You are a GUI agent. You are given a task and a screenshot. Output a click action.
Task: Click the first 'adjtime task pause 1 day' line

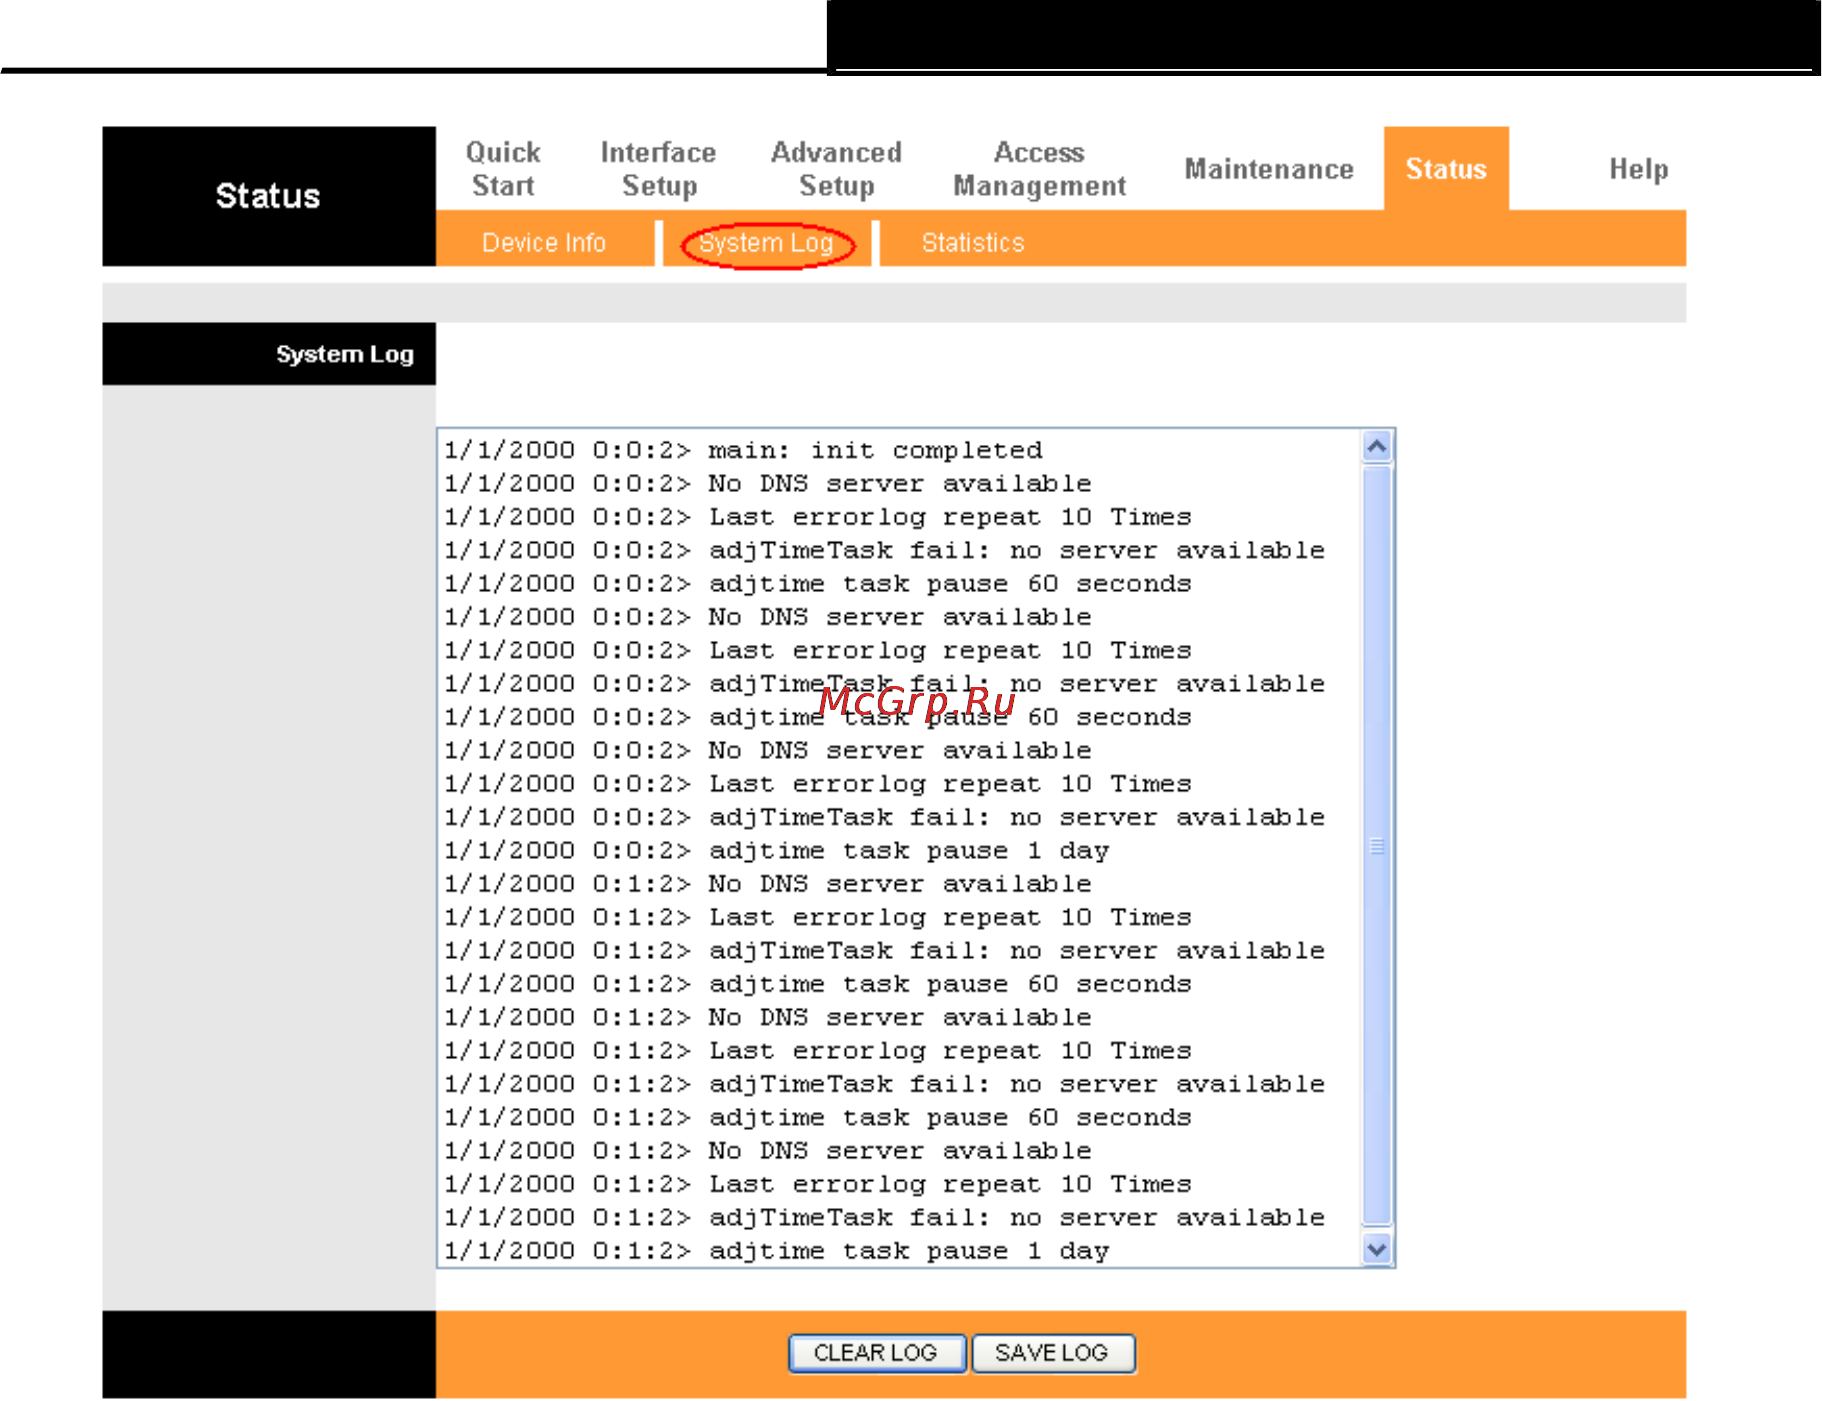tap(777, 851)
